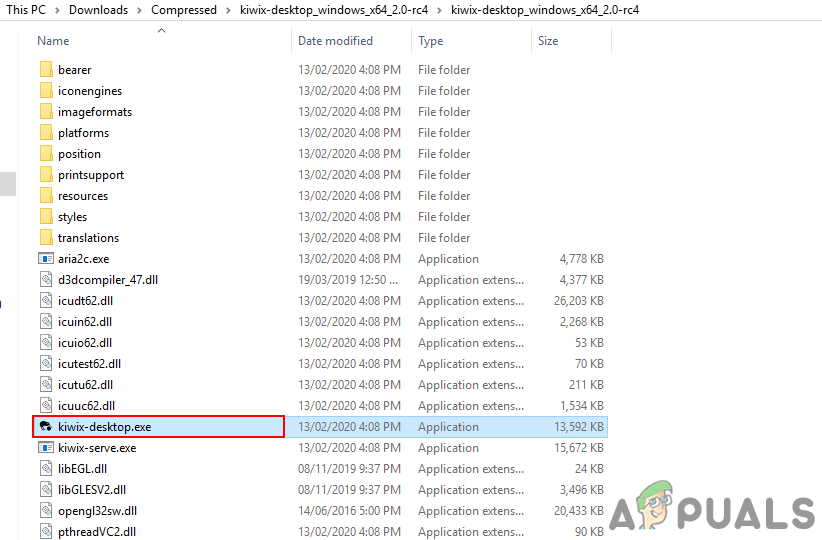Viewport: 822px width, 540px height.
Task: Click the resources folder icon
Action: click(x=46, y=196)
